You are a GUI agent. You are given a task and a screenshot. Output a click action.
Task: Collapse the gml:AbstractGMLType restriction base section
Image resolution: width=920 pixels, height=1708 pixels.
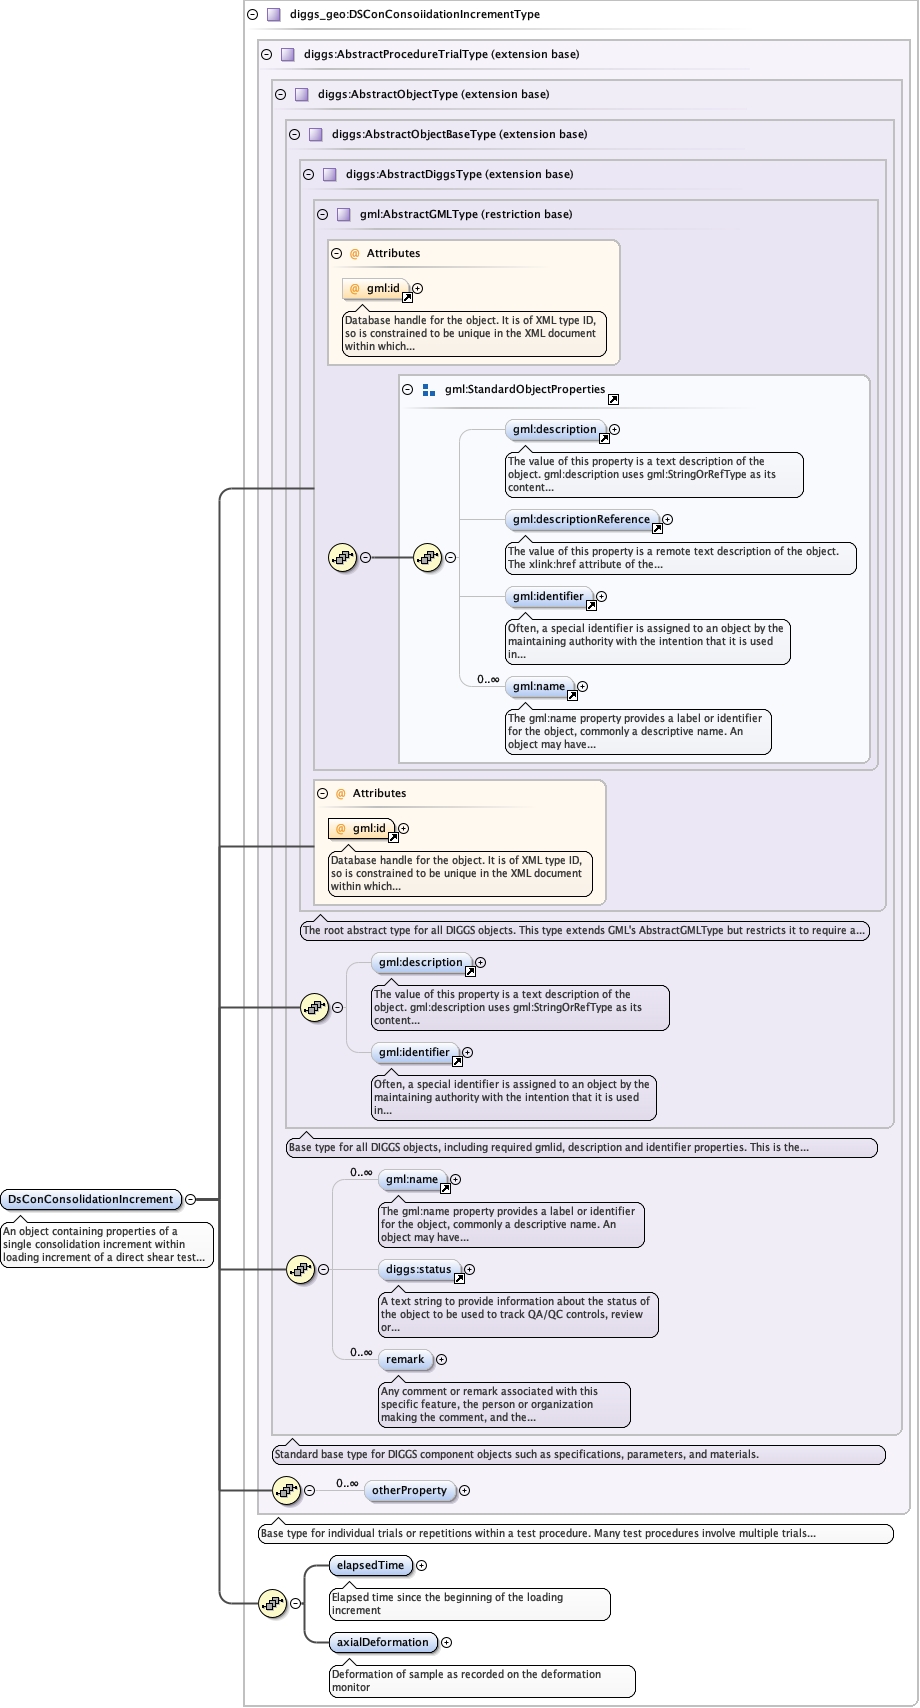tap(322, 214)
